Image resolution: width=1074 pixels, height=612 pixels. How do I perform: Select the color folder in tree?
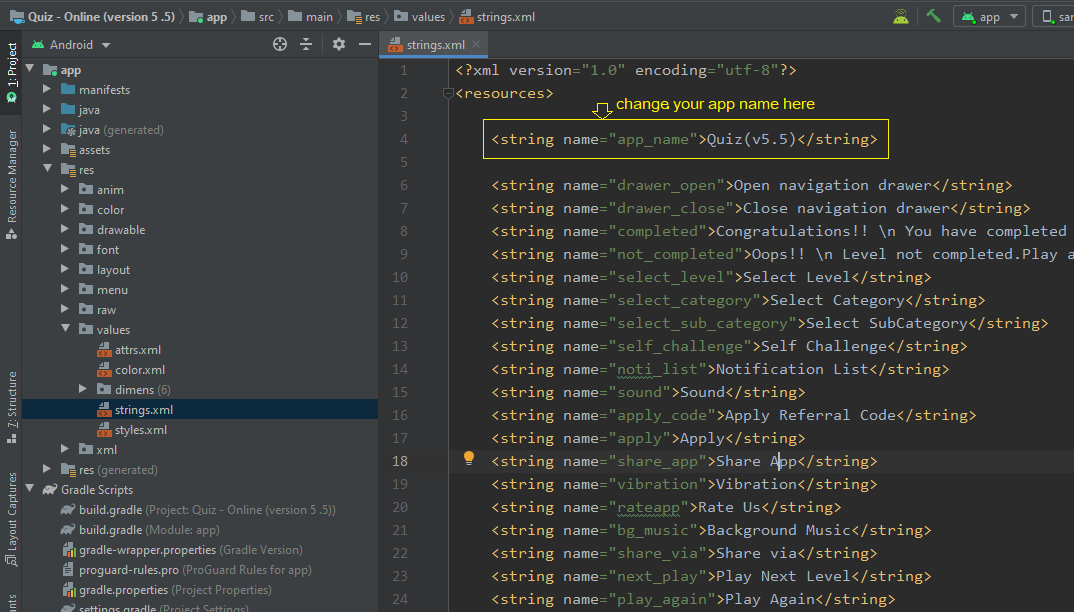coord(101,210)
